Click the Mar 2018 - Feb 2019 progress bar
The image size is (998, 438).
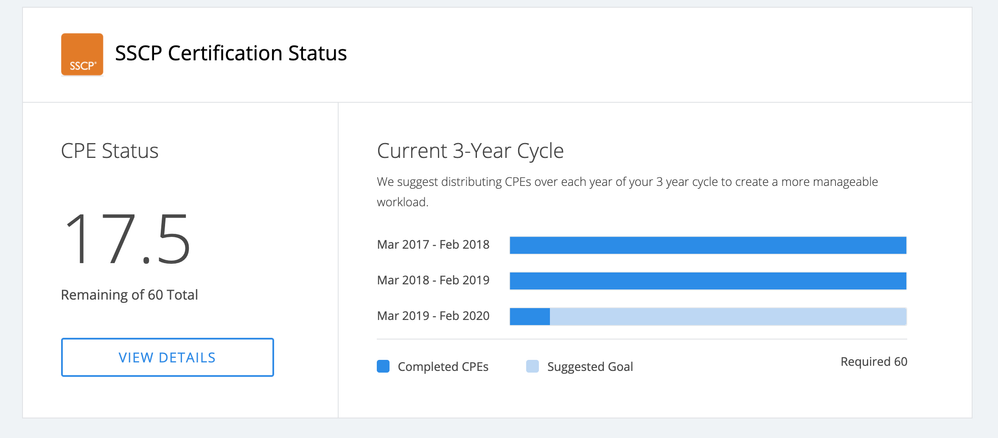[x=707, y=281]
